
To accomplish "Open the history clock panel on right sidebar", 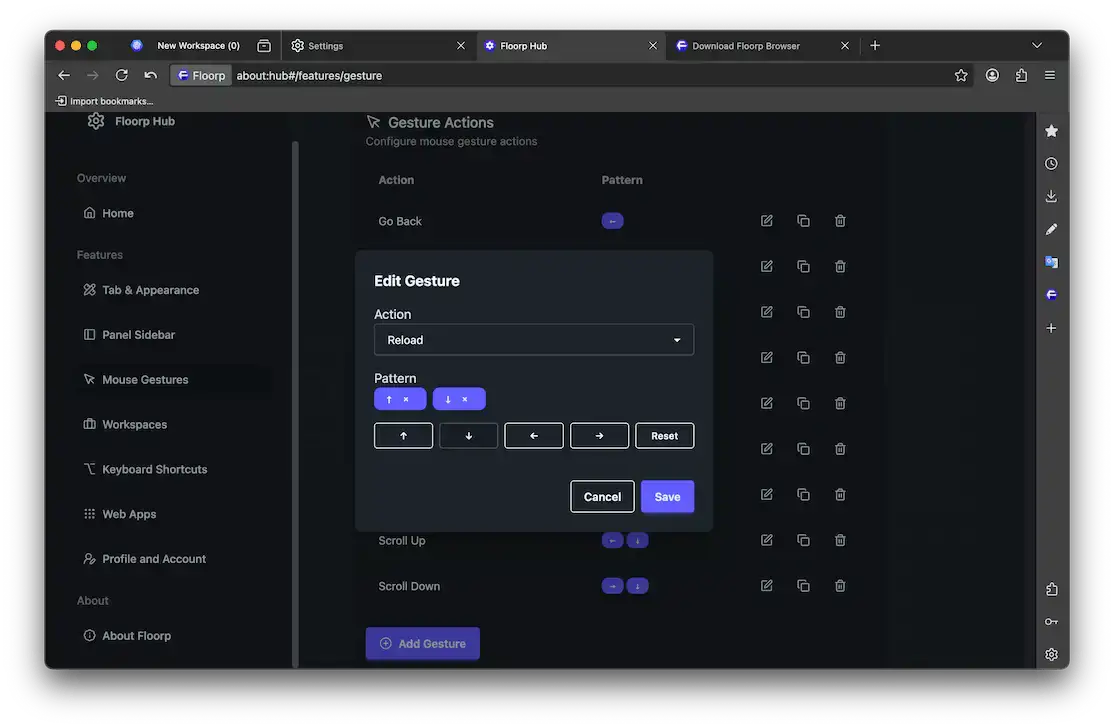I will pyautogui.click(x=1051, y=163).
